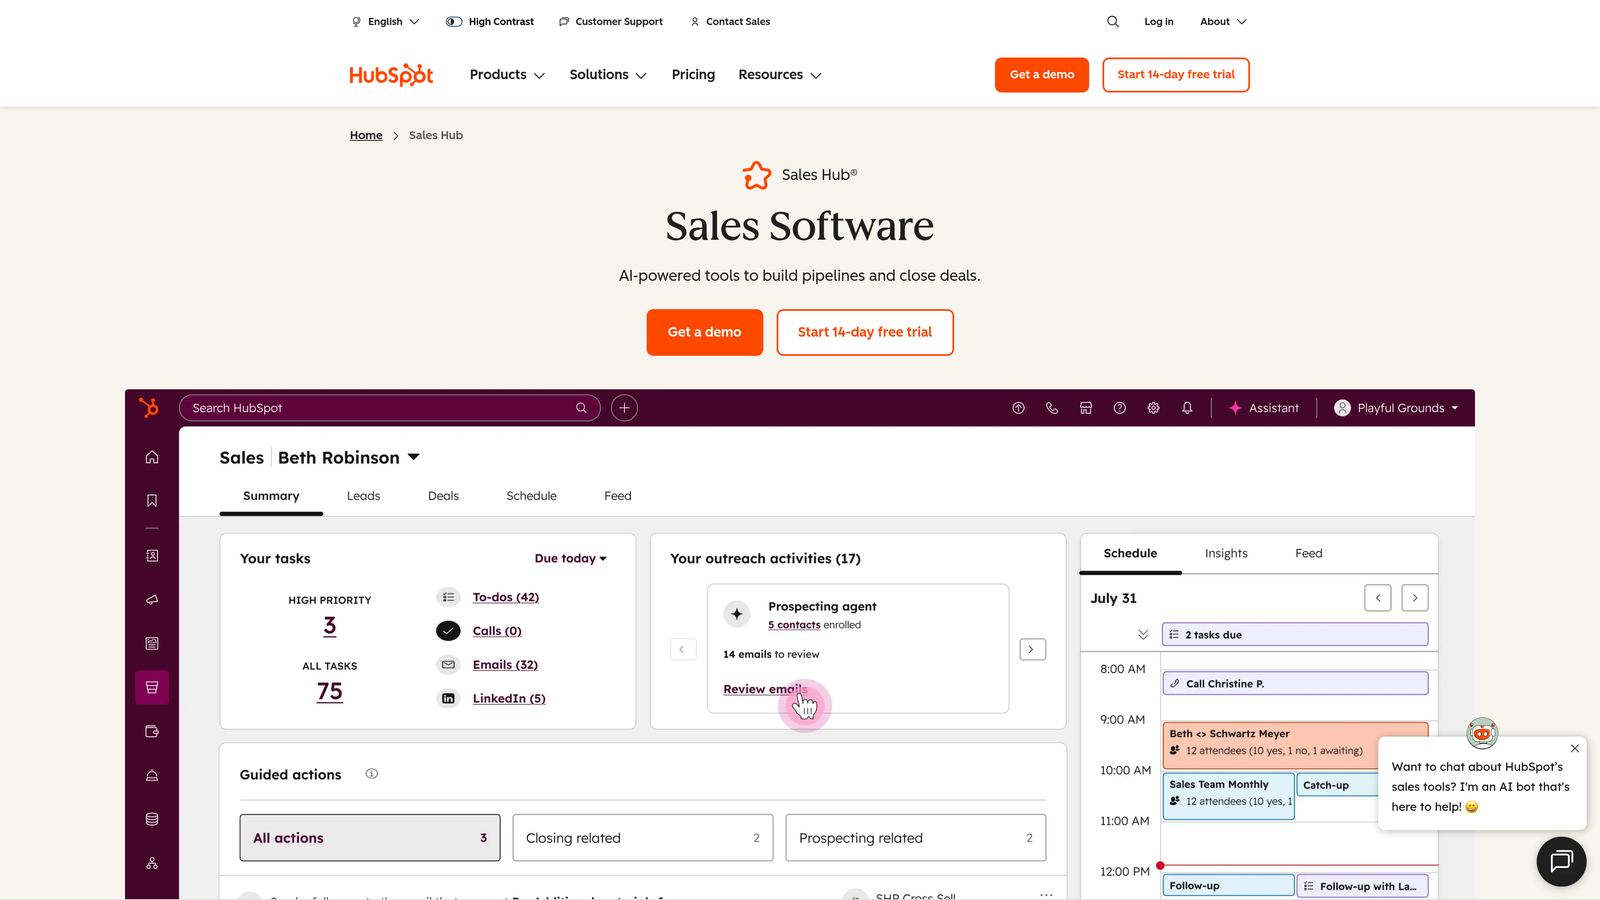
Task: Expand the Beth Robinson view dropdown
Action: tap(413, 457)
